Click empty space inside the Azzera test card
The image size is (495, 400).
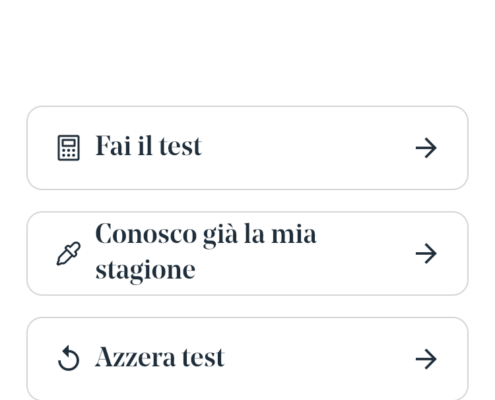coord(317,359)
